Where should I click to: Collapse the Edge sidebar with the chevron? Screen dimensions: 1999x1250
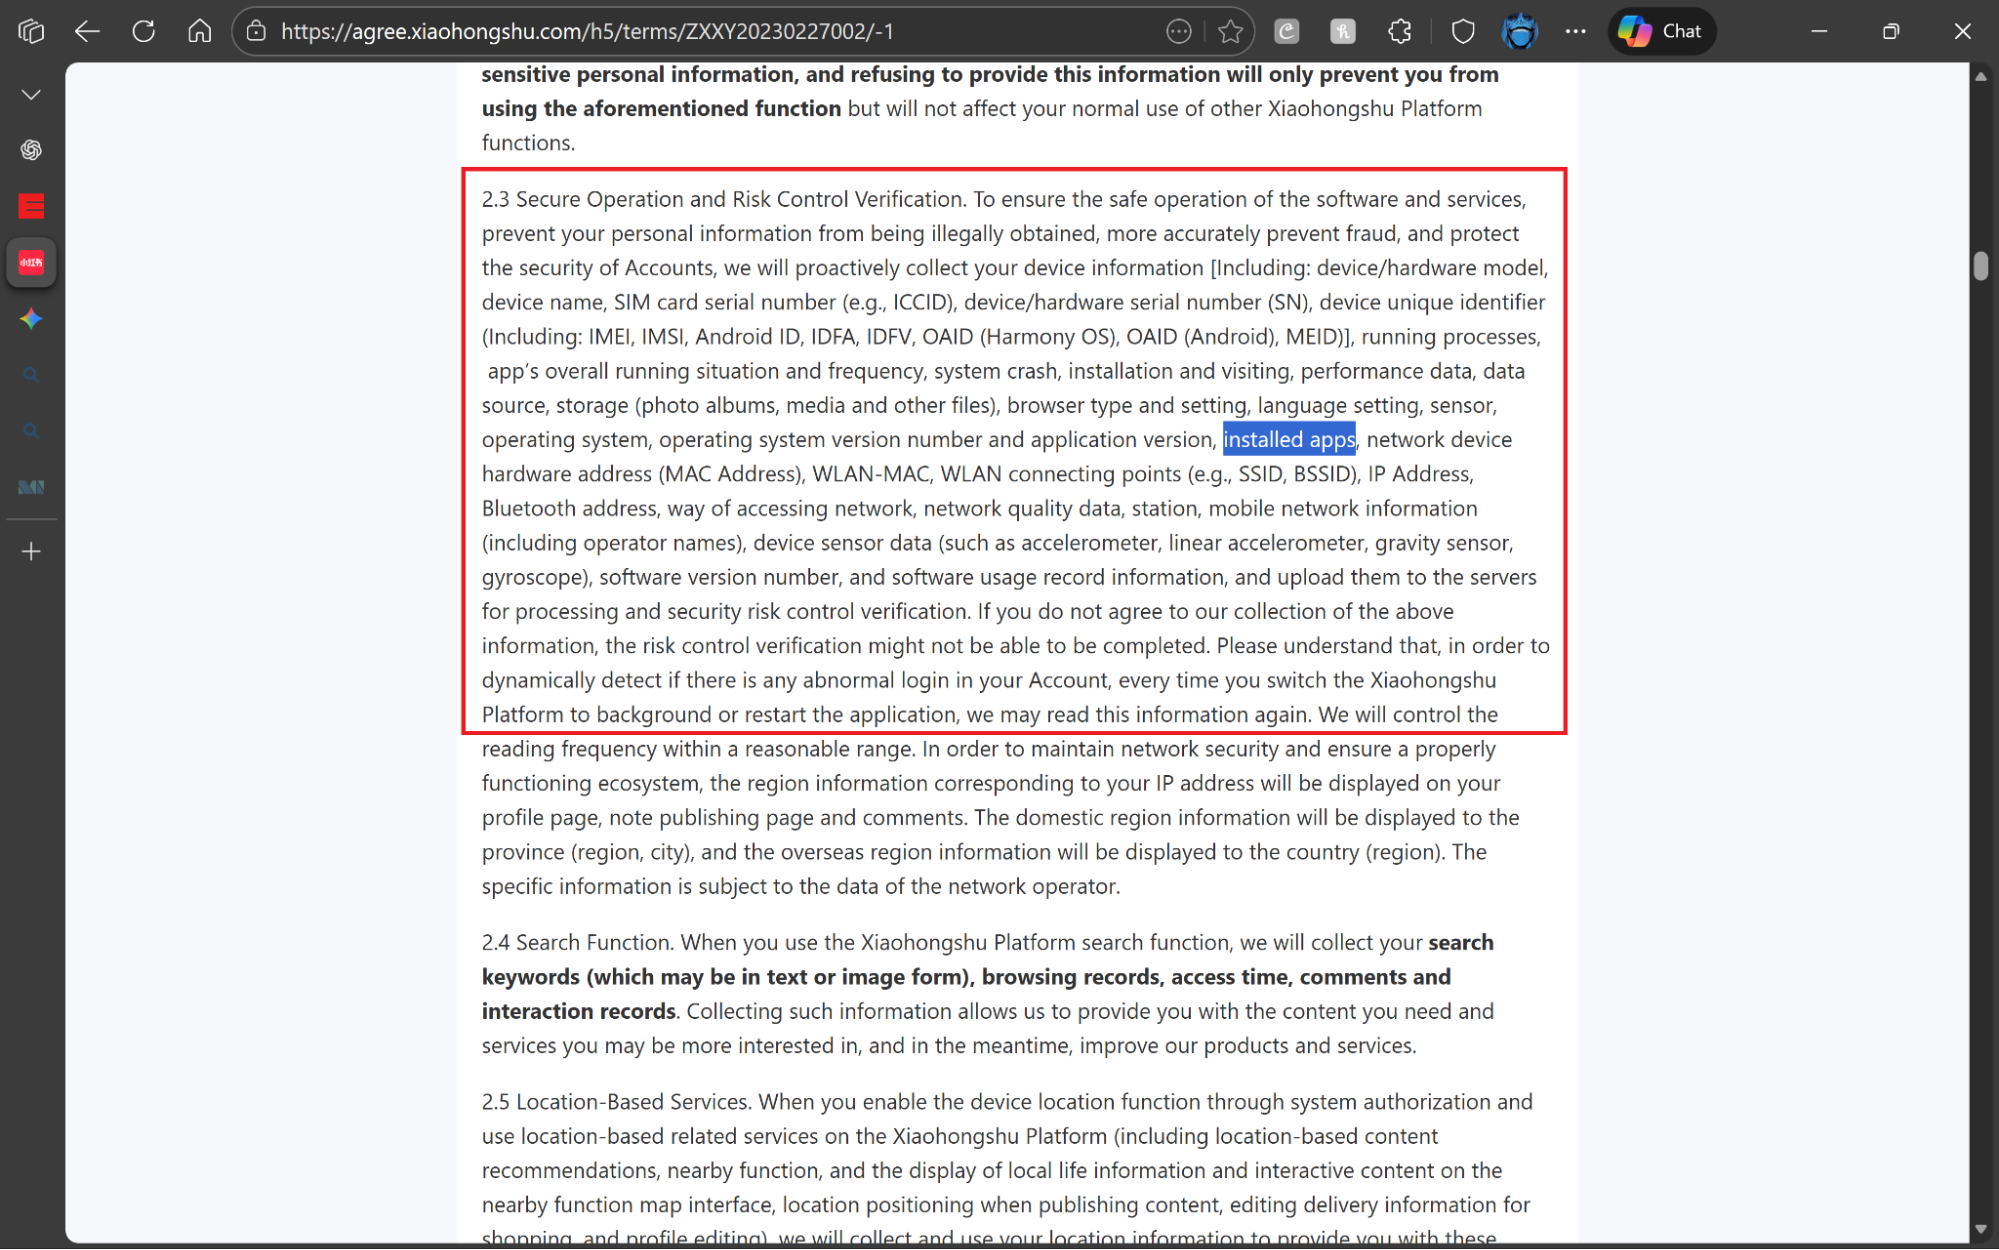[x=31, y=94]
